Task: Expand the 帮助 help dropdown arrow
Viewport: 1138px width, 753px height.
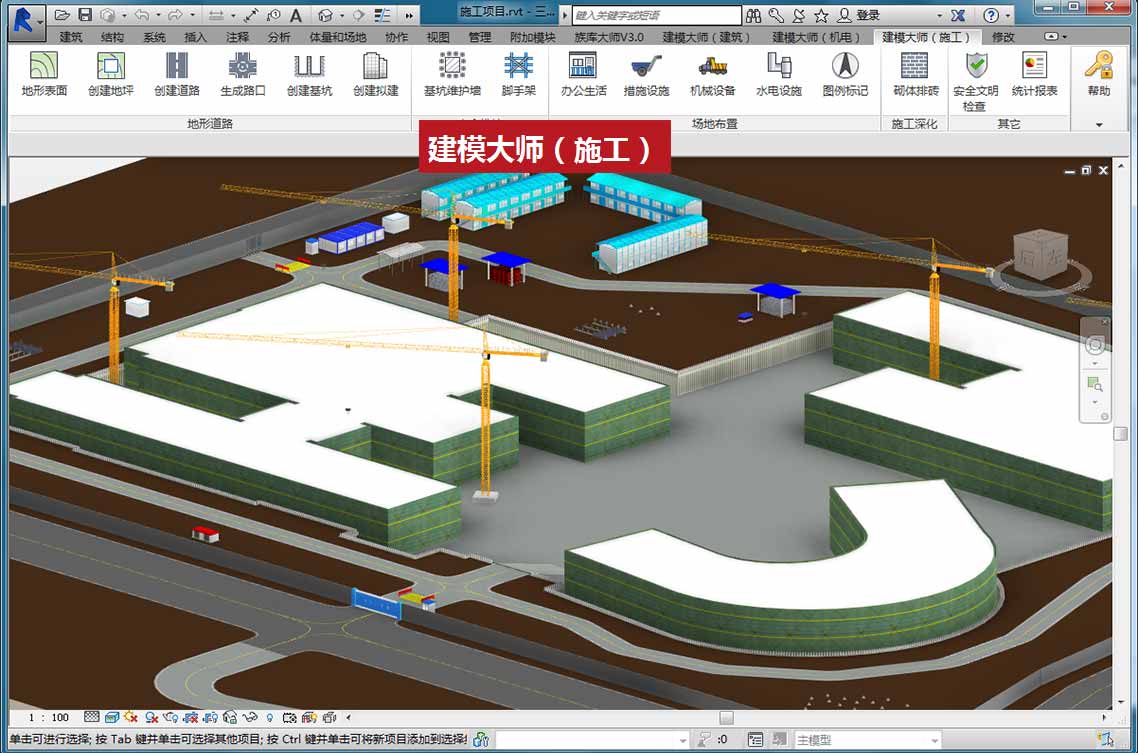Action: [1099, 125]
